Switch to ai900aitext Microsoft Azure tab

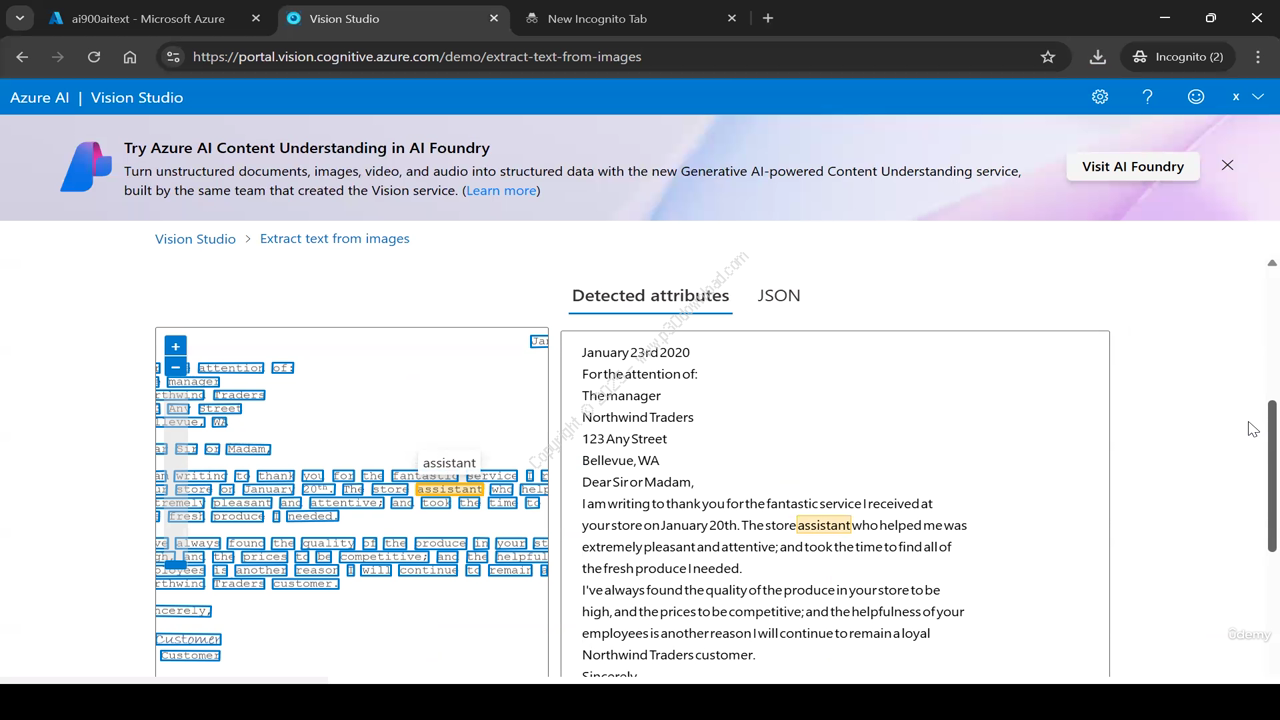[148, 18]
